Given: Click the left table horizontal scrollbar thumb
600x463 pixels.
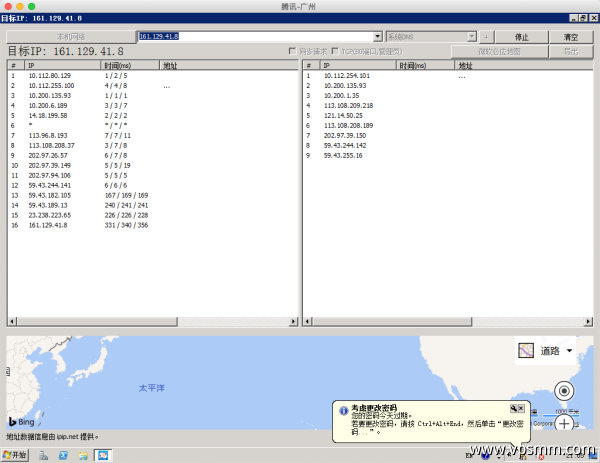Looking at the screenshot, I should click(97, 321).
